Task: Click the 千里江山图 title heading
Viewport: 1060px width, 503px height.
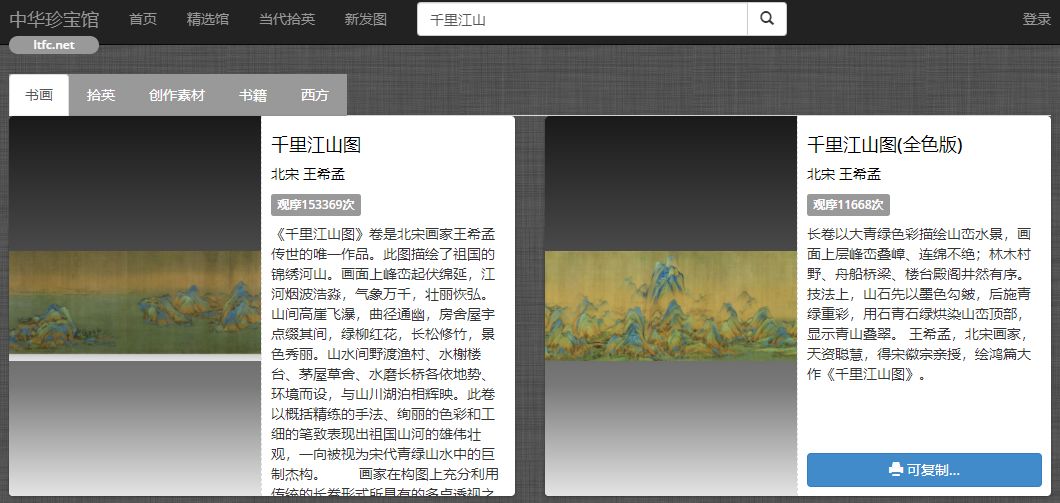Action: pos(316,145)
